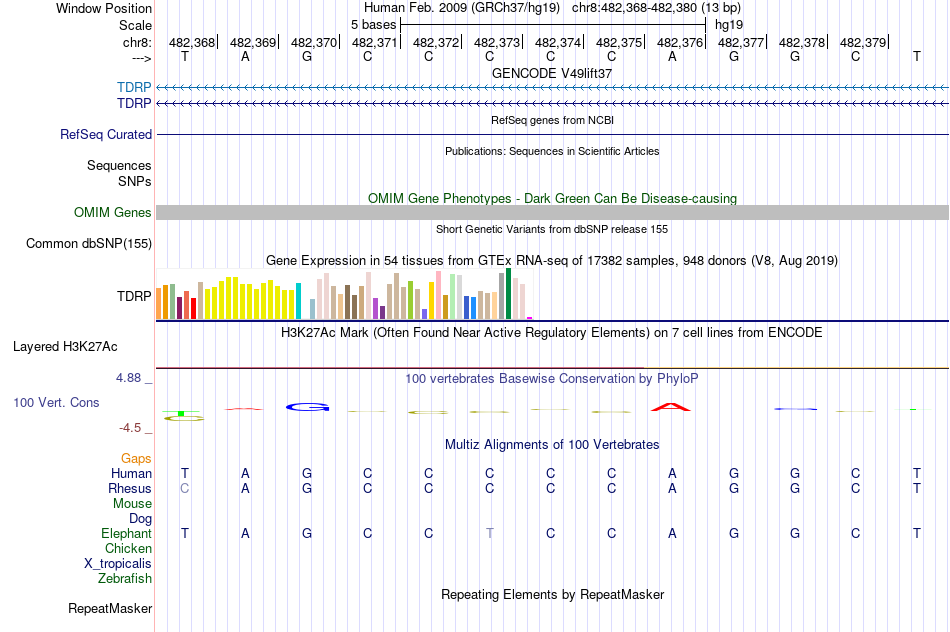Viewport: 950px width, 632px height.
Task: Open the H3K27Ac Mark track title
Action: click(x=551, y=333)
